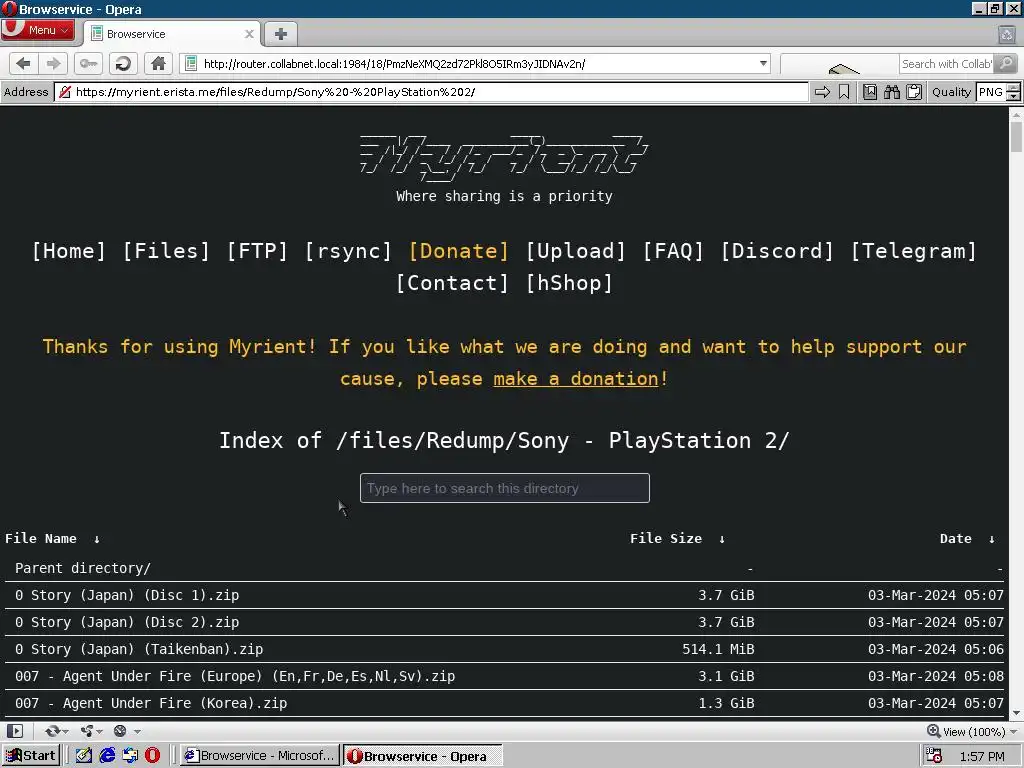Download 007 Agent Under Fire (Korea).zip

click(151, 703)
